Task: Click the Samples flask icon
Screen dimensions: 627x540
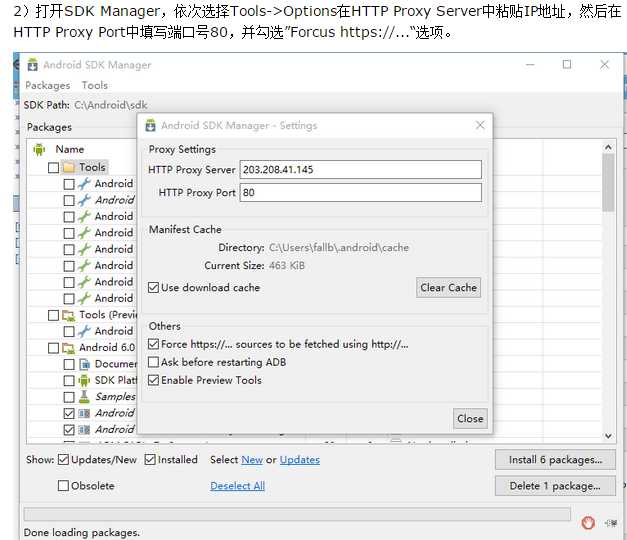Action: tap(84, 397)
